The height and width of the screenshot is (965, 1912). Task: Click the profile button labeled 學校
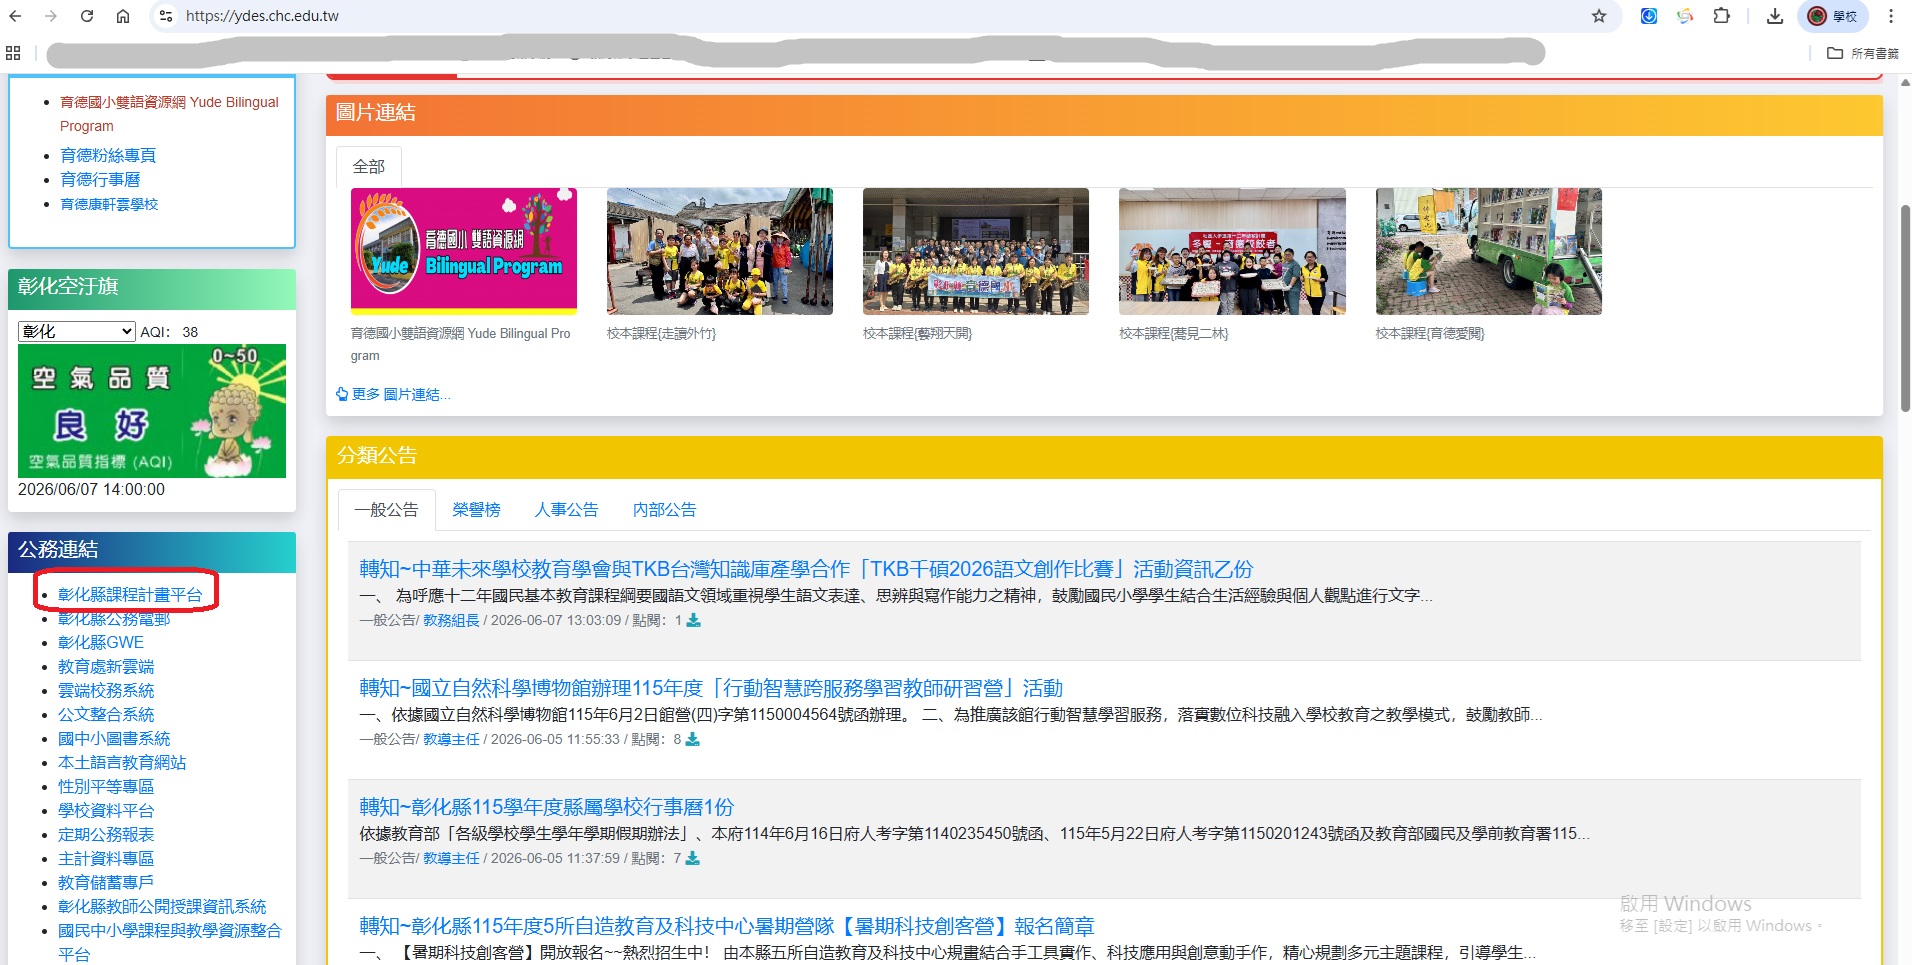point(1833,16)
